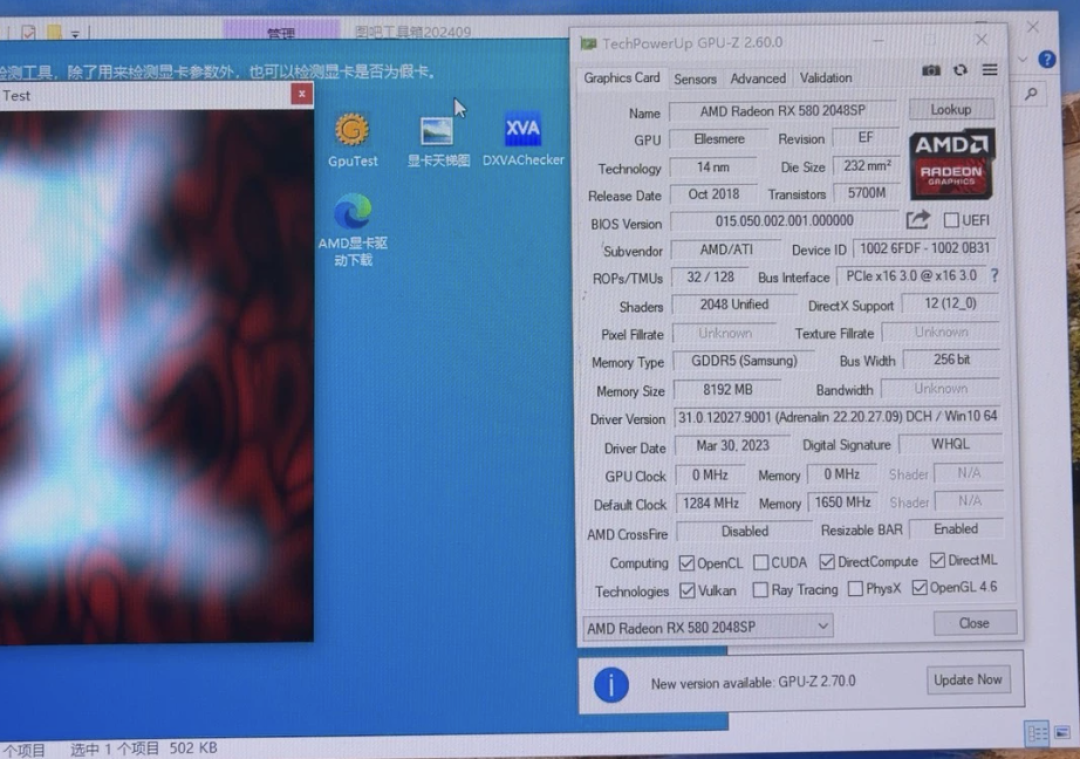Toggle the Vulkan checkbox
1080x759 pixels.
687,591
